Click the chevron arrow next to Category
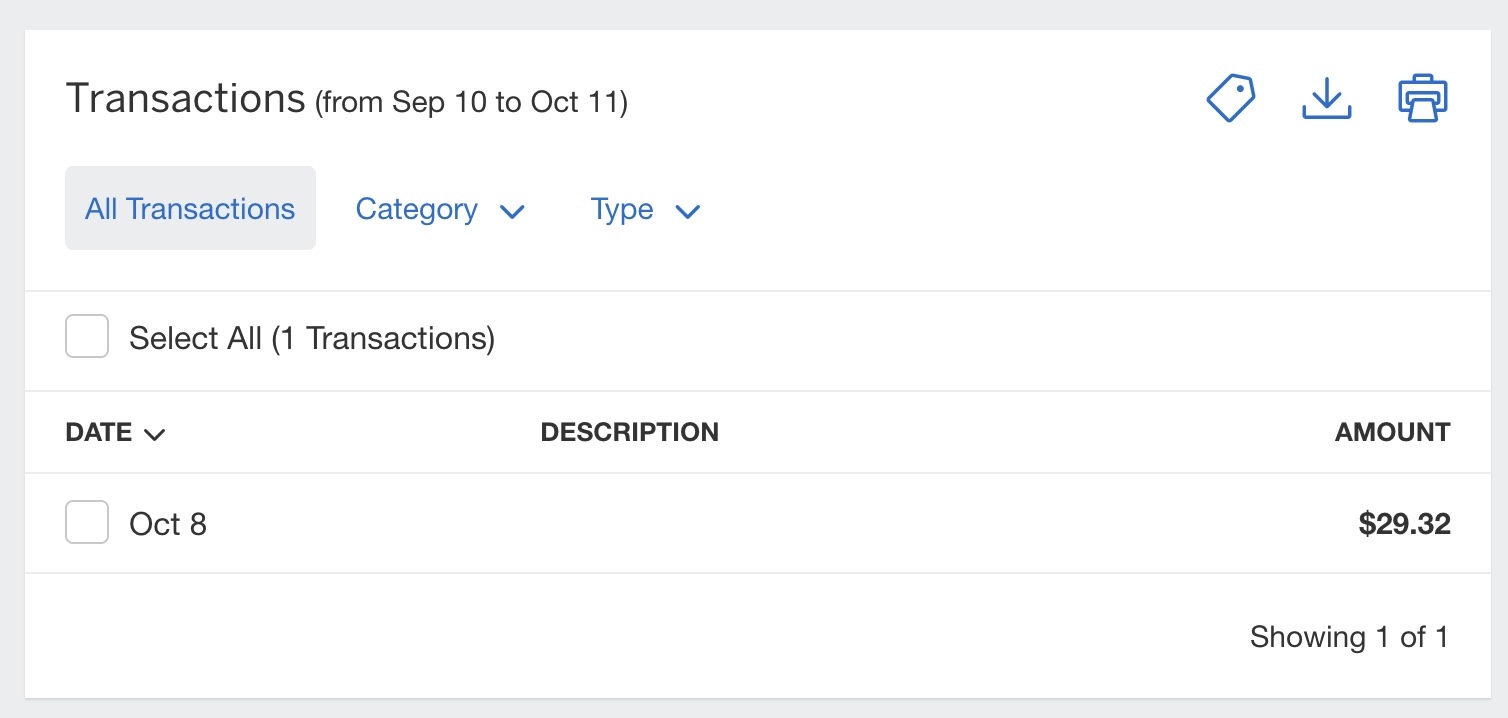This screenshot has width=1508, height=718. pos(512,211)
